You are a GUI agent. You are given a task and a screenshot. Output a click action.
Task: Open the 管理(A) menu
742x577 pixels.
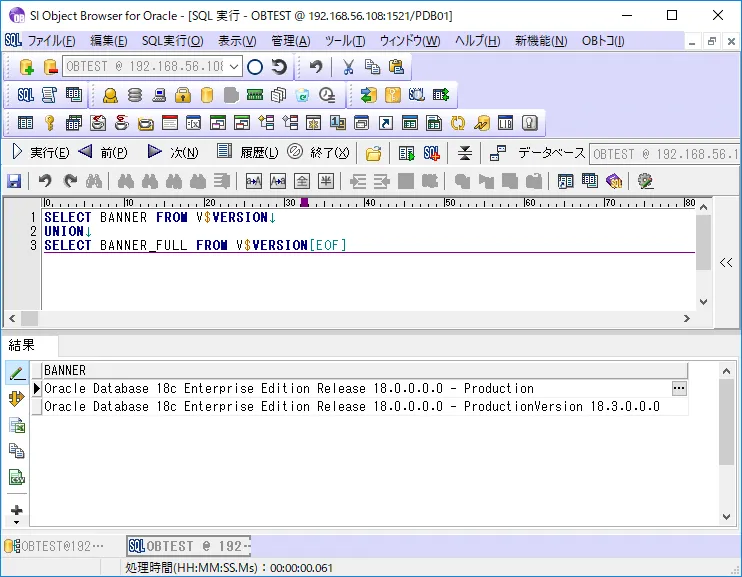291,41
